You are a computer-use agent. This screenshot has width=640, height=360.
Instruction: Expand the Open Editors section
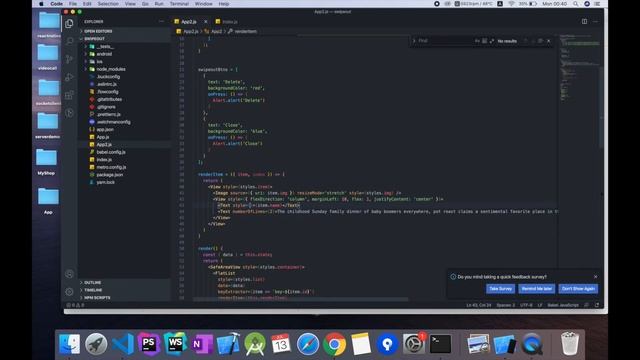124,31
